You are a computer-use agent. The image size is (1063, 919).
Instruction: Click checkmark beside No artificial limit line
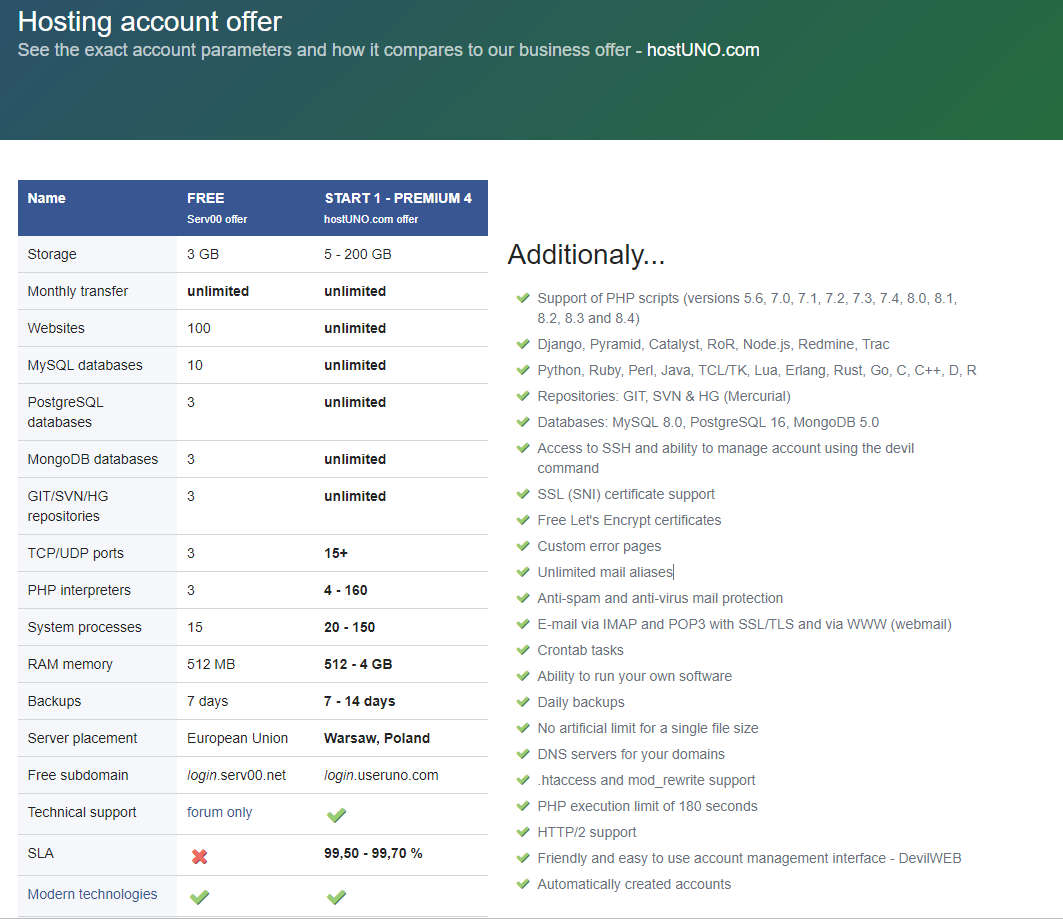523,728
